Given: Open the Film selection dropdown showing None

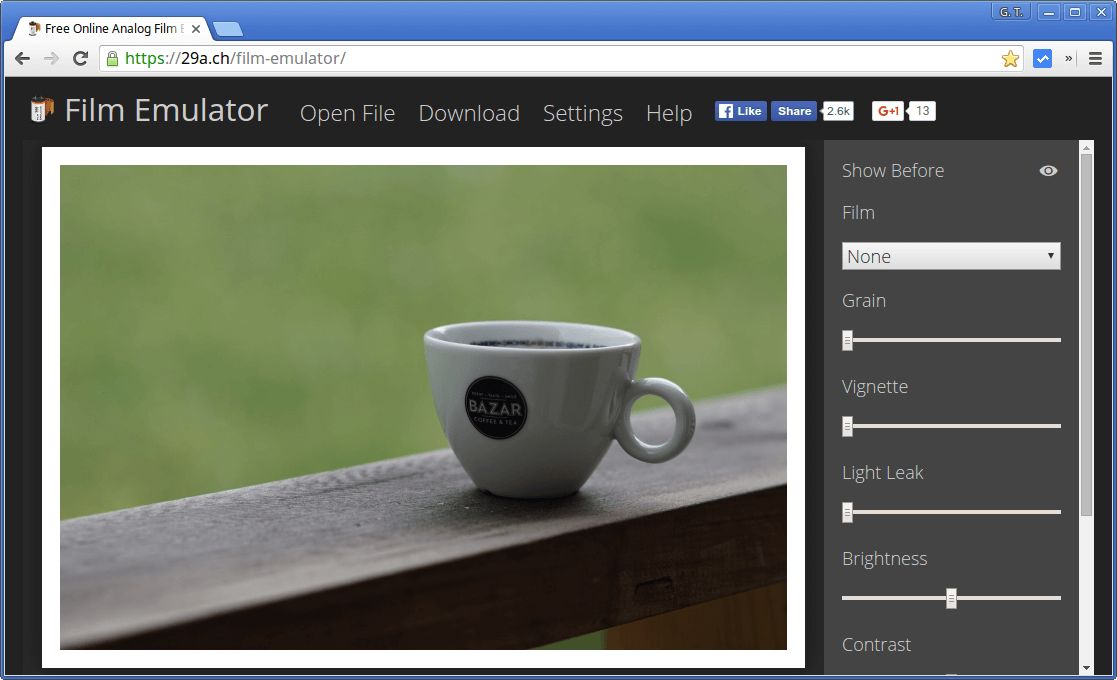Looking at the screenshot, I should pyautogui.click(x=950, y=256).
